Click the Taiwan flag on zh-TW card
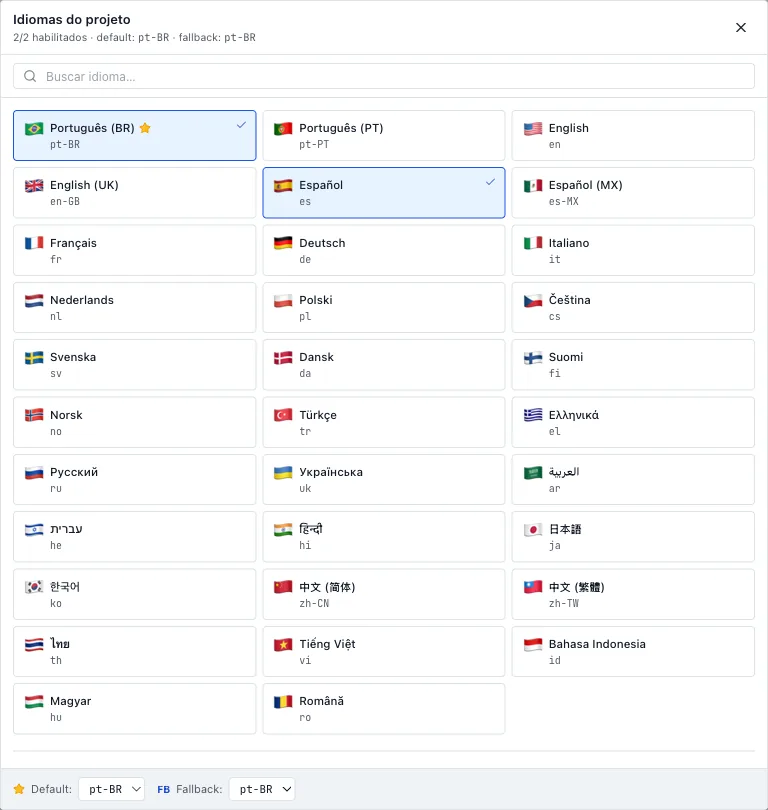Image resolution: width=768 pixels, height=810 pixels. (533, 587)
